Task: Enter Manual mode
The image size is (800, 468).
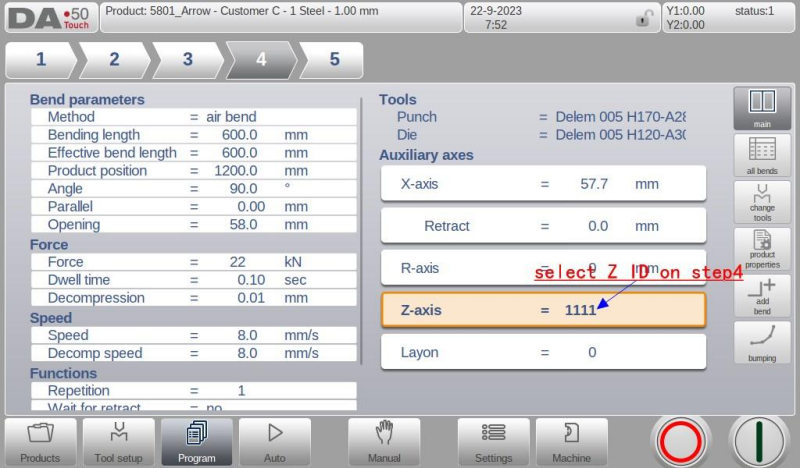Action: tap(384, 442)
